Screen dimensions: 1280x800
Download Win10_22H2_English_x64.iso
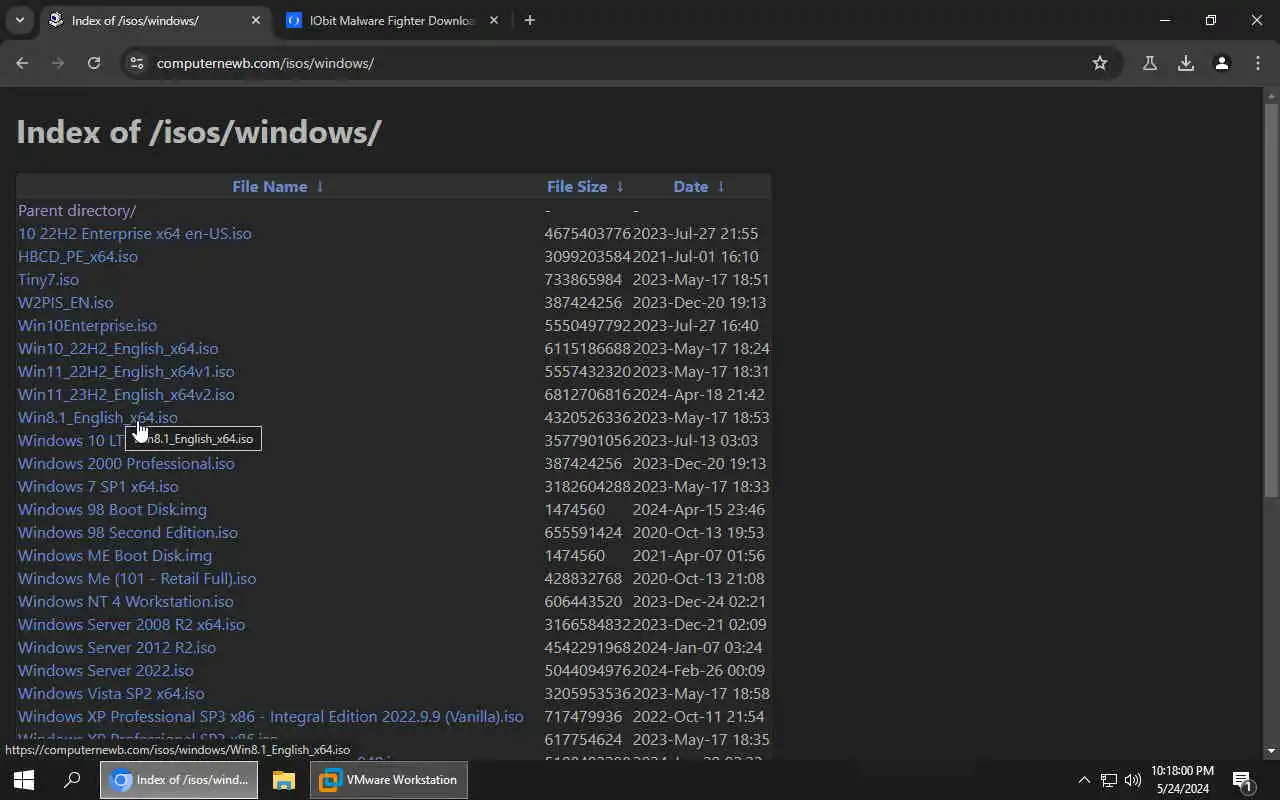tap(118, 348)
